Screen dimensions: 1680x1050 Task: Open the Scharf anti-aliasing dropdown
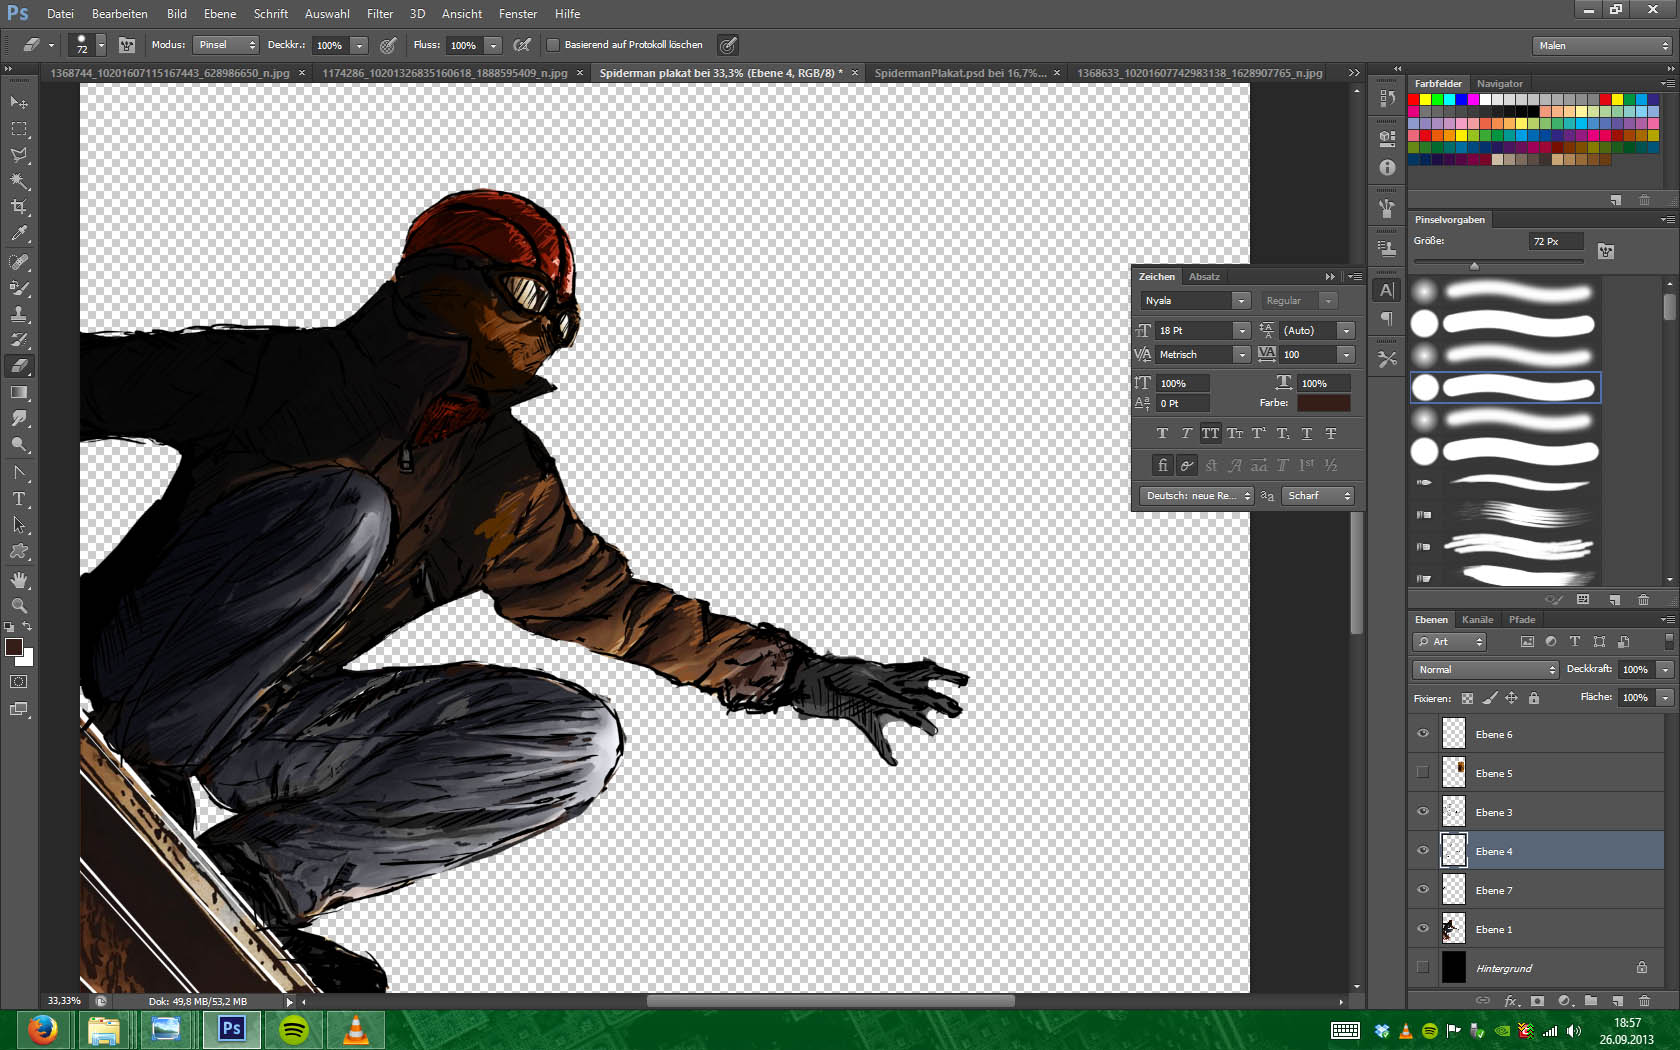click(1318, 496)
